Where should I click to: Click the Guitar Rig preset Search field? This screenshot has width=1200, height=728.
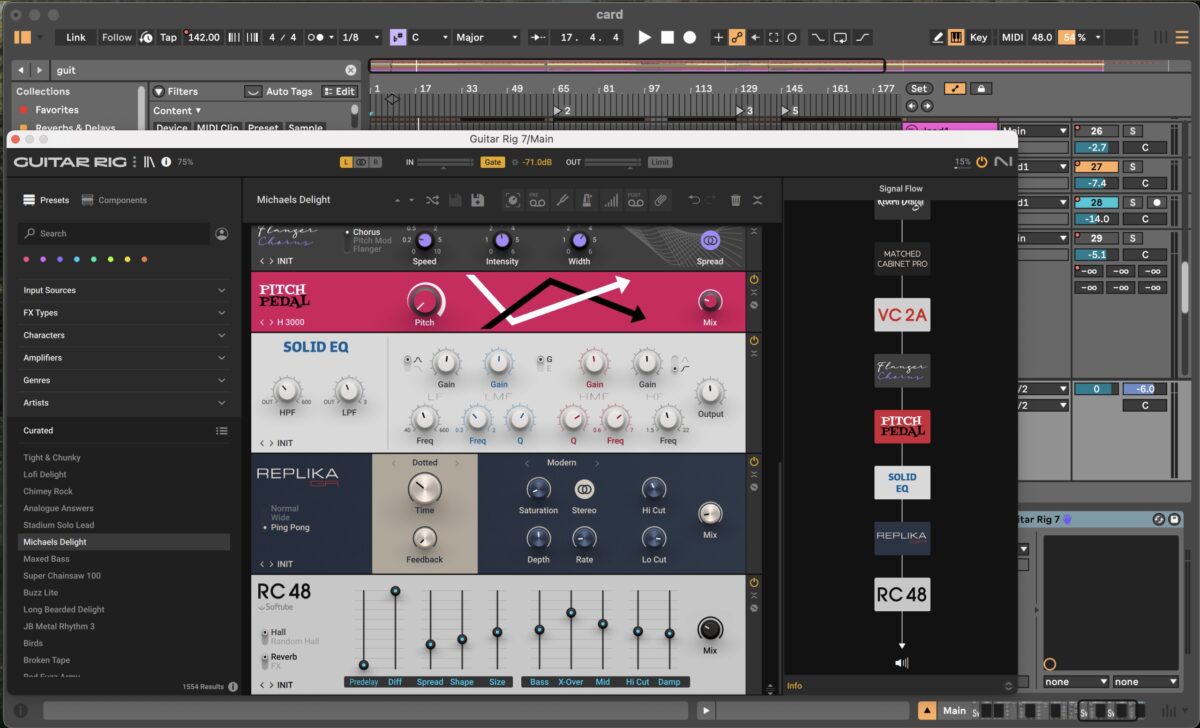point(114,233)
